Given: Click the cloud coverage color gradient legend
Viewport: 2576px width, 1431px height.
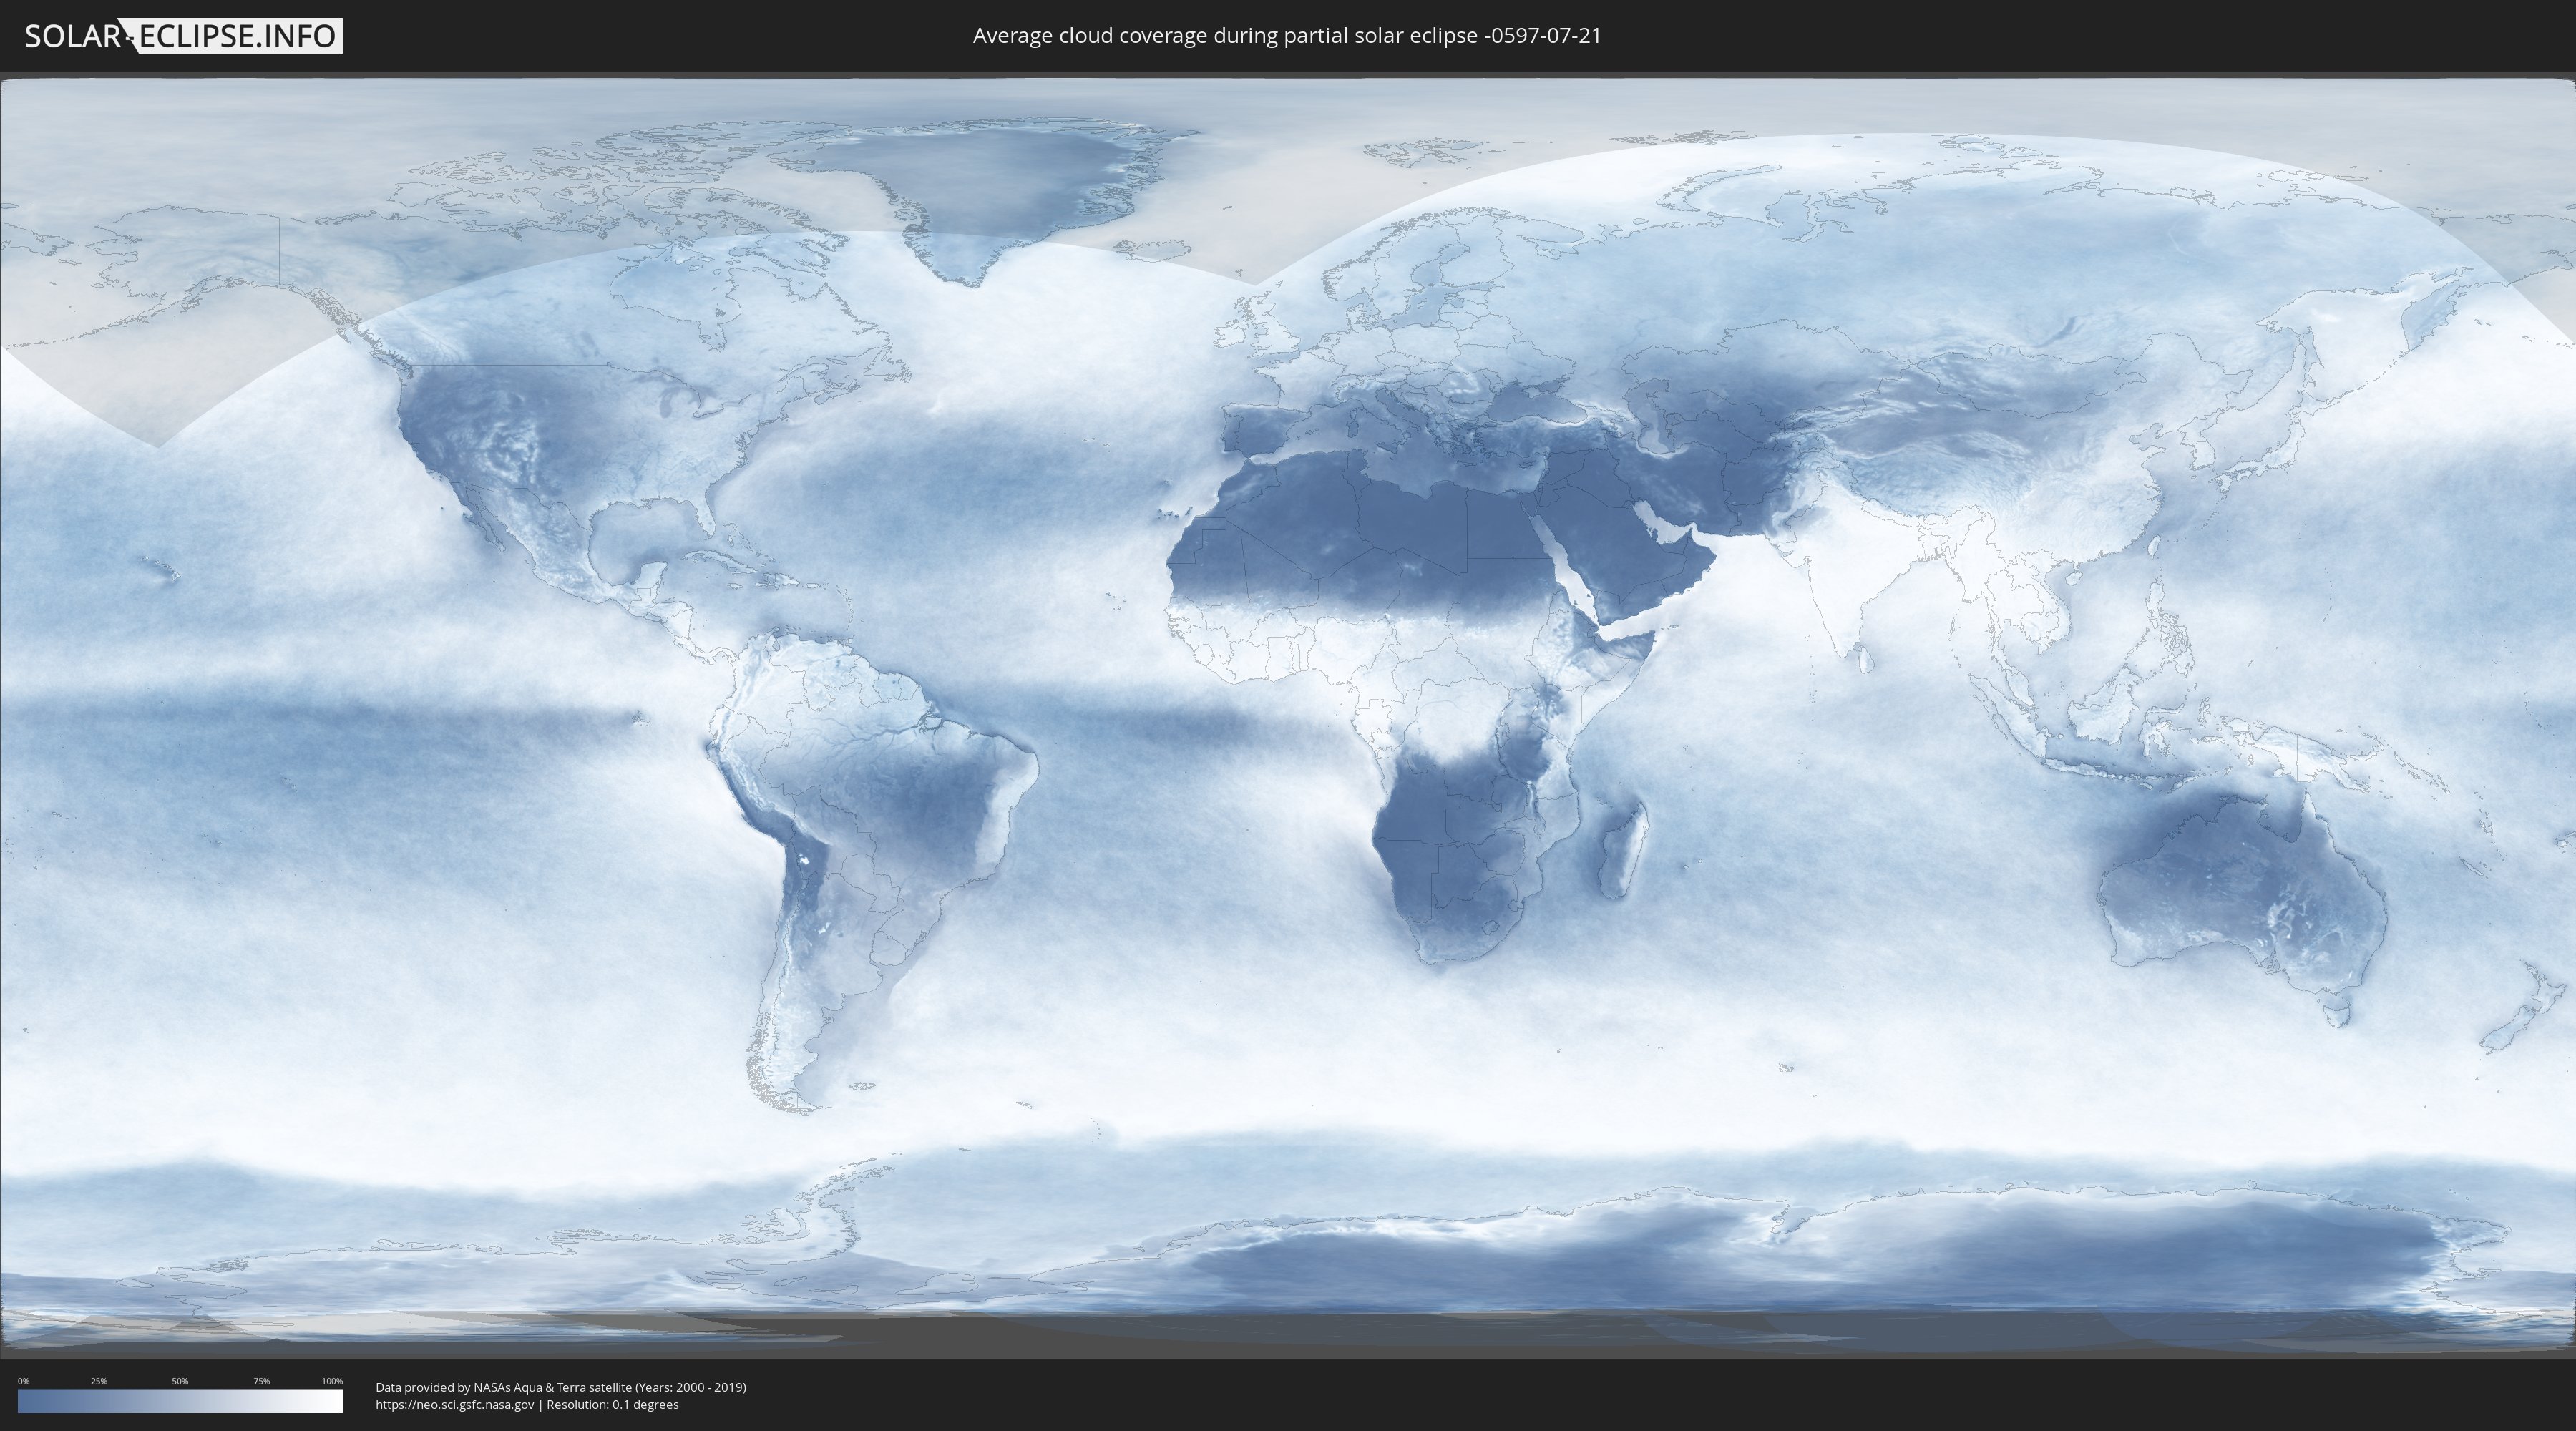Looking at the screenshot, I should (180, 1401).
